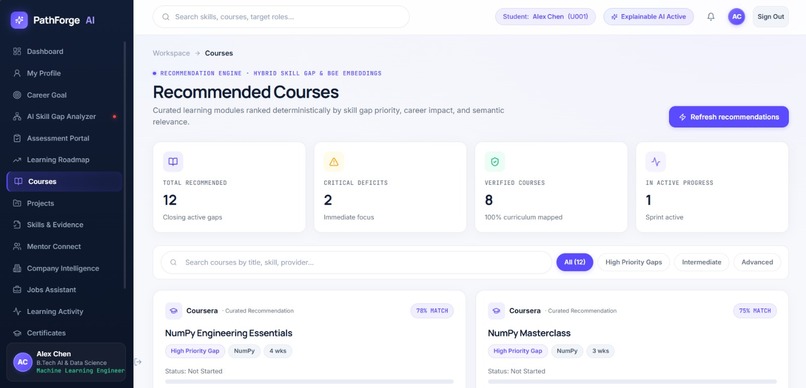Viewport: 806px width, 388px height.
Task: Open Jobs Assistant section
Action: [x=64, y=290]
